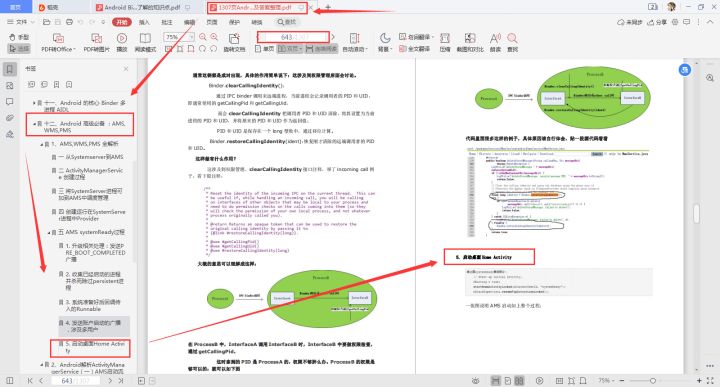Switch to the Android Bi...pdf document tab
Image resolution: width=720 pixels, height=387 pixels.
point(142,7)
